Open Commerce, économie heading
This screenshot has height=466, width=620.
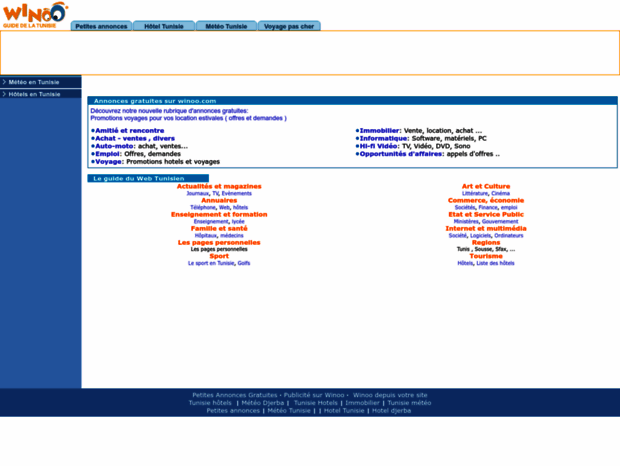coord(486,200)
